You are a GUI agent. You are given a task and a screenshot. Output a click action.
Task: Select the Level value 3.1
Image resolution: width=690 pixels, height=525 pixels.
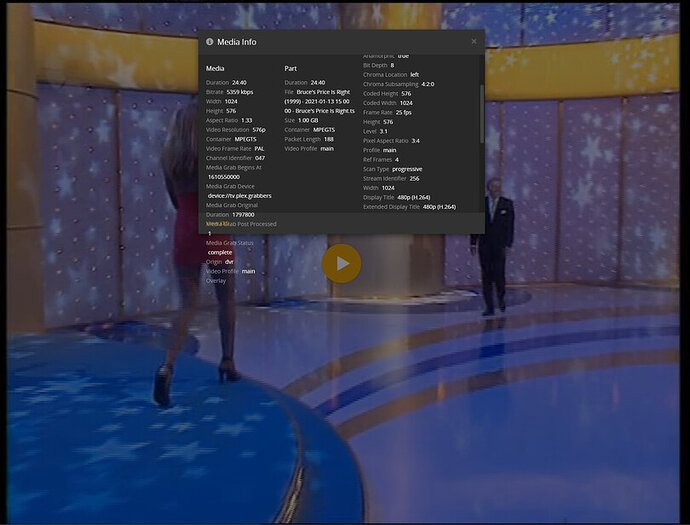click(383, 132)
